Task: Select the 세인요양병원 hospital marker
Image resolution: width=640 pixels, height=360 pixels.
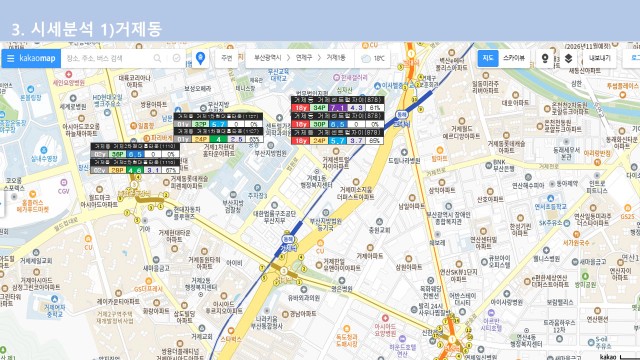Action: (69, 74)
